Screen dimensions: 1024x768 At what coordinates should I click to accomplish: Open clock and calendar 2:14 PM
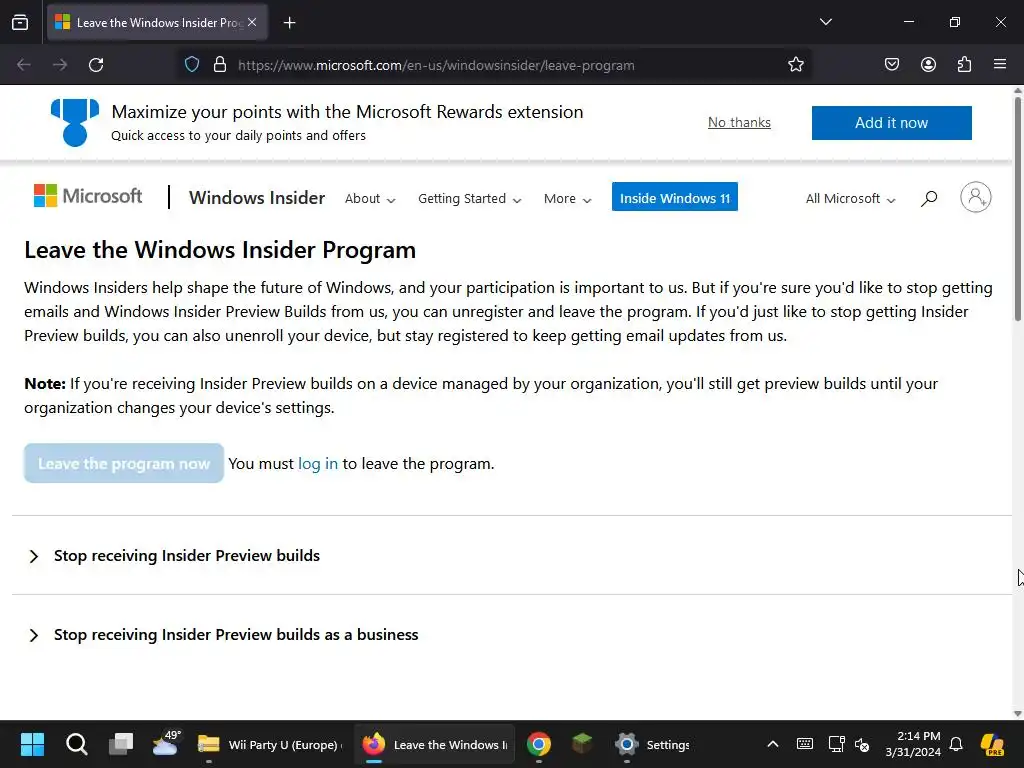coord(913,744)
